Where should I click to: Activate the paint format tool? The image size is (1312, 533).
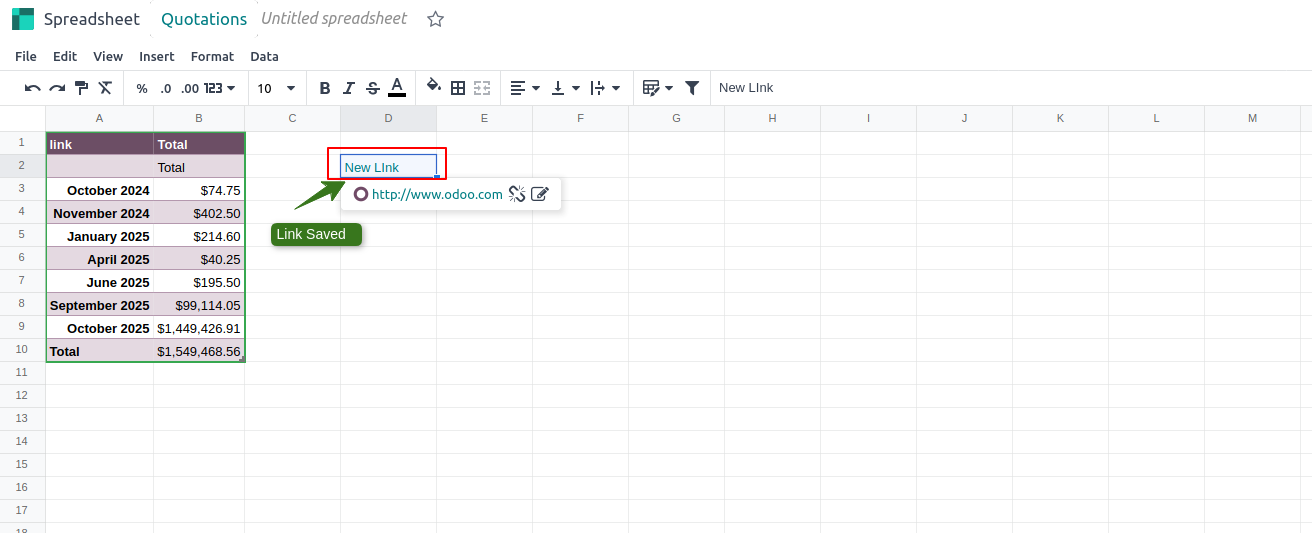pos(81,88)
